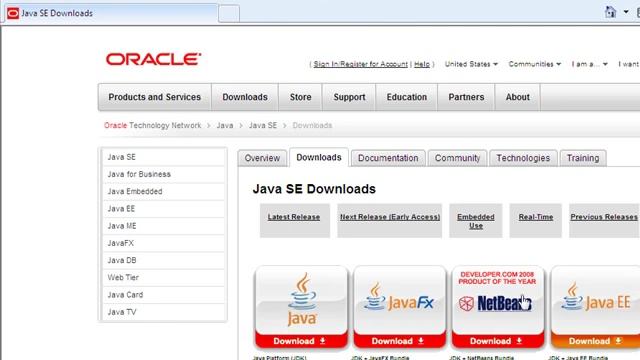This screenshot has height=360, width=640.
Task: Select Java SE in sidebar
Action: (163, 157)
